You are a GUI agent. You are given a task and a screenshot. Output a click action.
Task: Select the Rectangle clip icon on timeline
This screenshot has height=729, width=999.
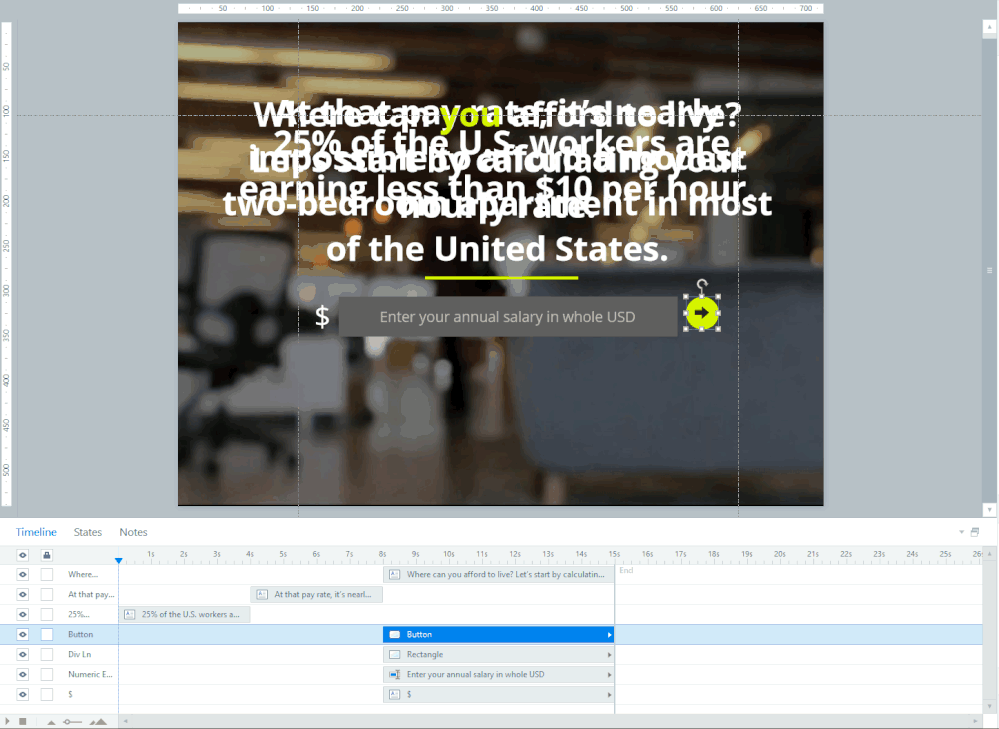pos(394,655)
